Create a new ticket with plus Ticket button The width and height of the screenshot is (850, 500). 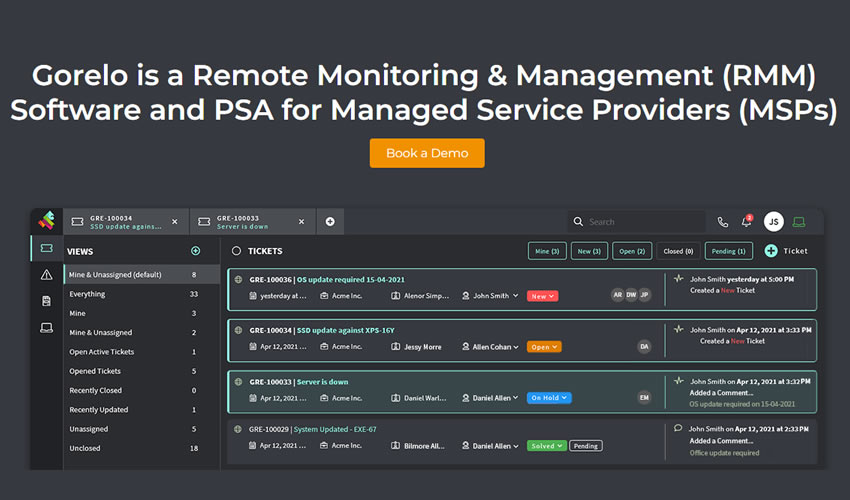coord(786,251)
